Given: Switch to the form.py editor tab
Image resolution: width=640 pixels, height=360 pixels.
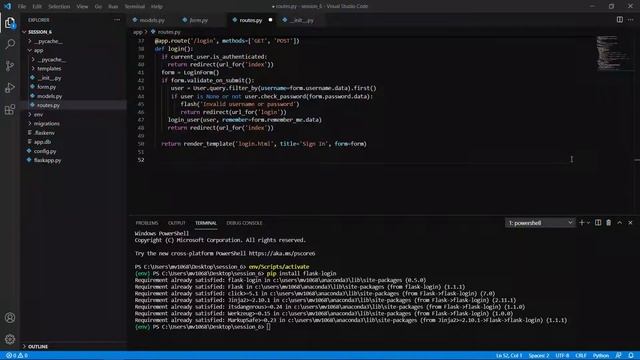Looking at the screenshot, I should click(199, 20).
